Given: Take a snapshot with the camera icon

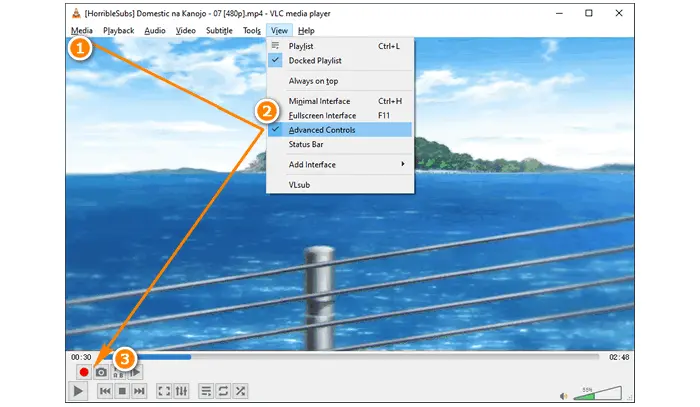Looking at the screenshot, I should point(101,372).
